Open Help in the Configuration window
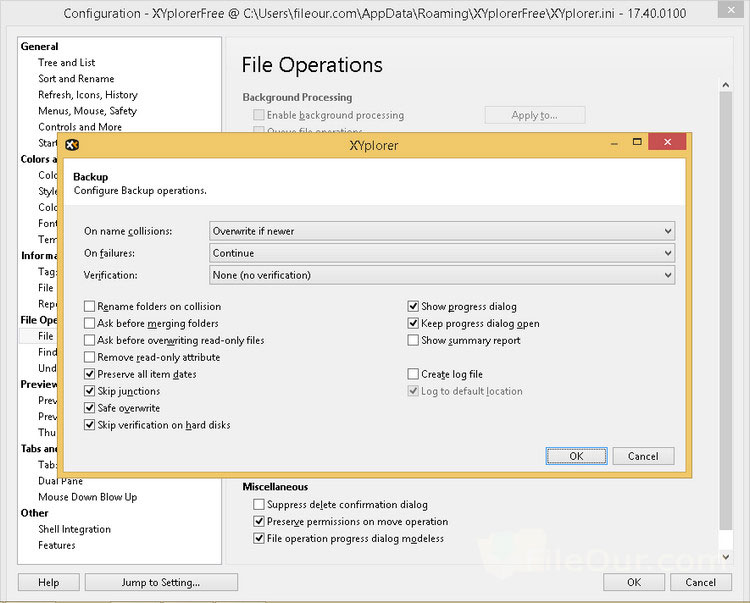 (x=49, y=582)
